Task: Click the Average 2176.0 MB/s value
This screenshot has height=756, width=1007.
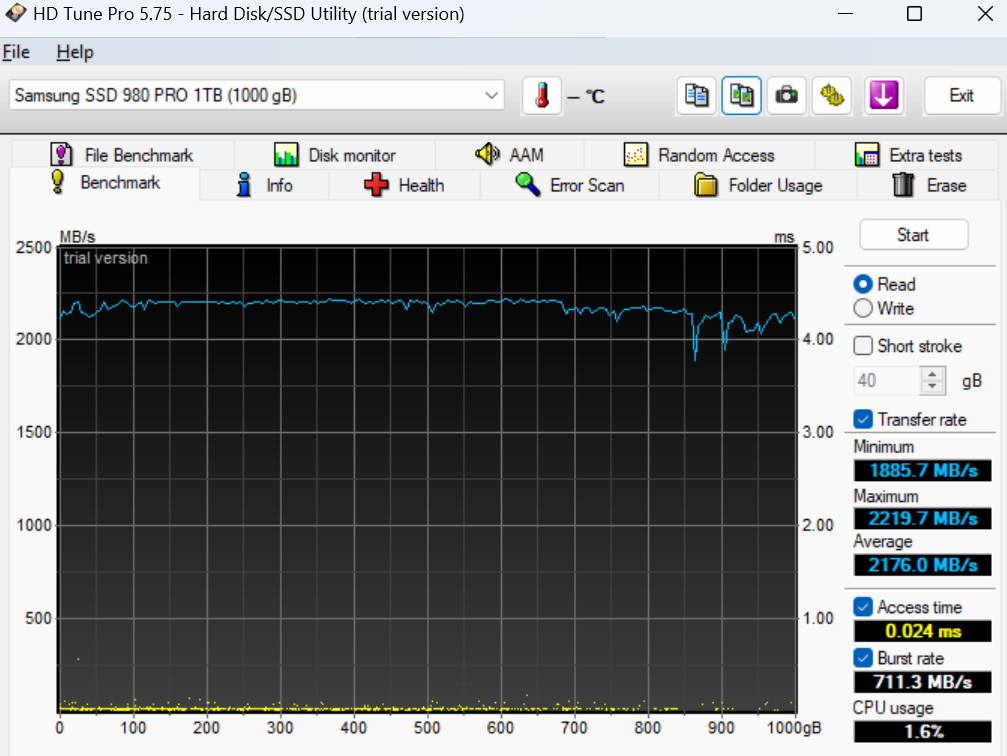Action: [x=923, y=565]
